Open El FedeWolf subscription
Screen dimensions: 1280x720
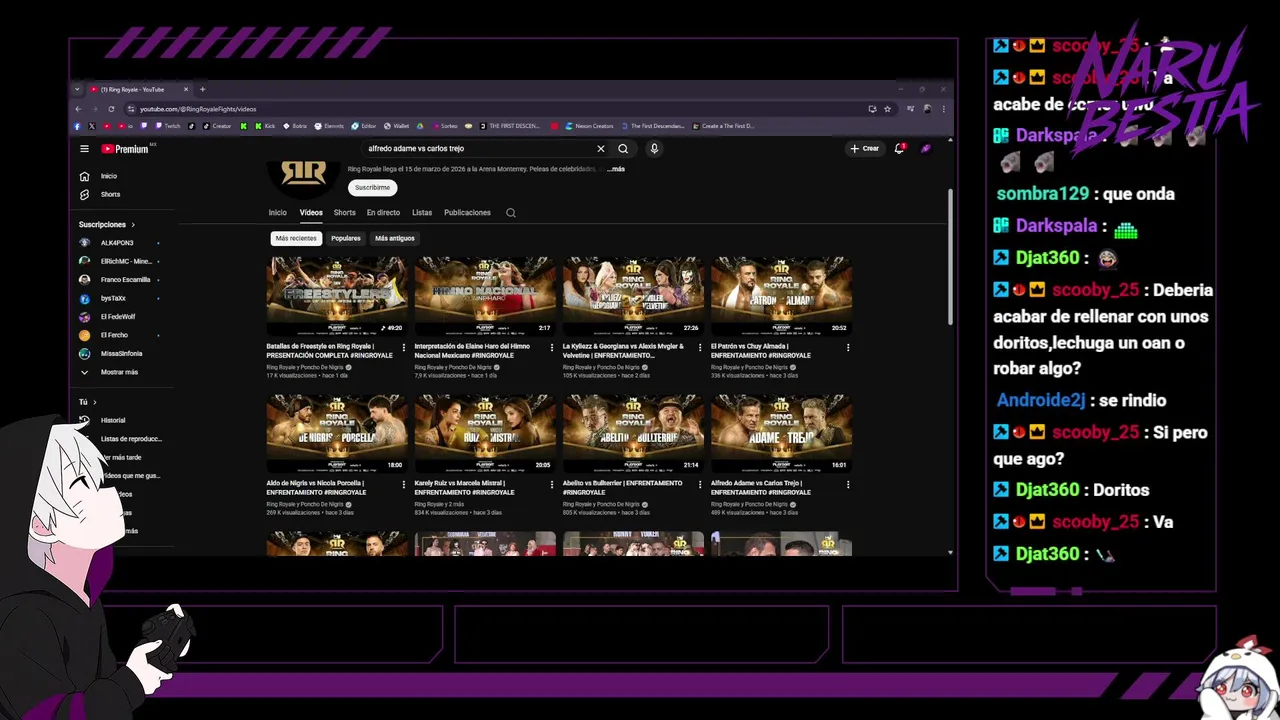tap(118, 317)
